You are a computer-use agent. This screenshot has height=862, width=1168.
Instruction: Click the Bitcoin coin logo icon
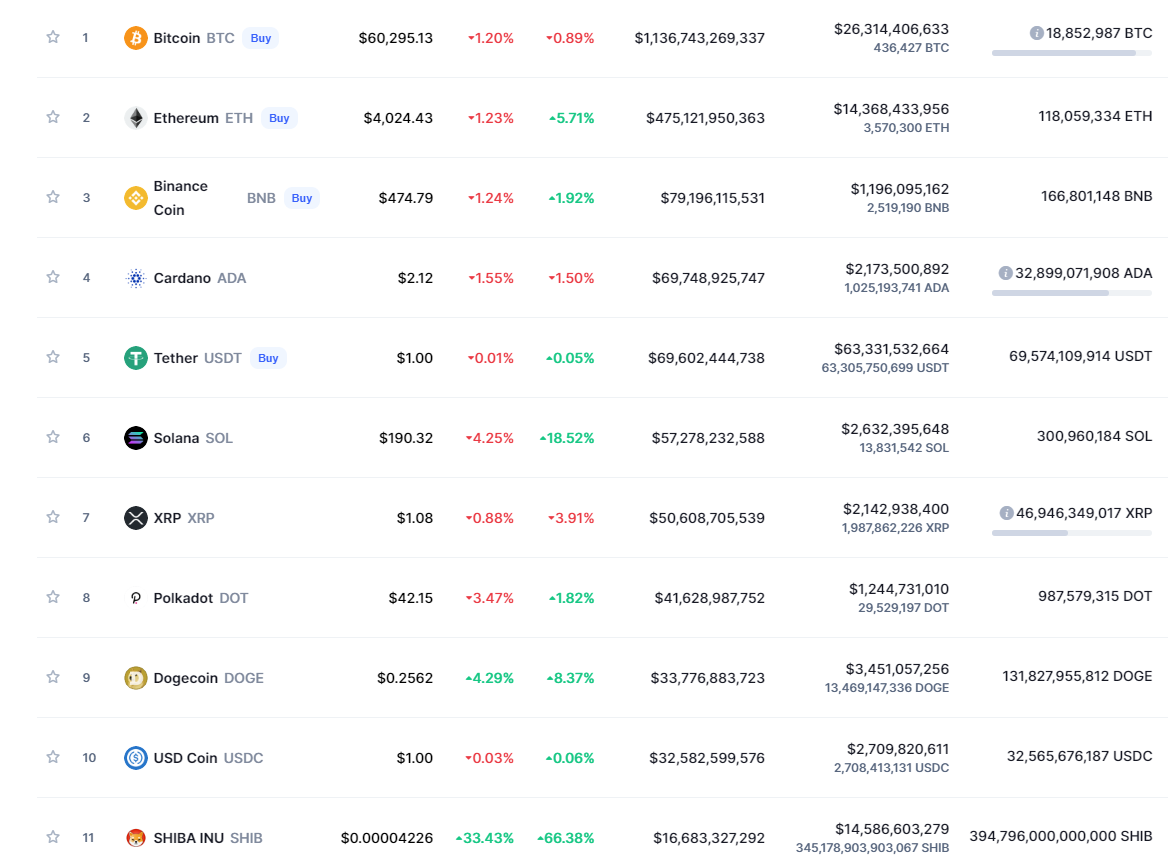tap(135, 38)
